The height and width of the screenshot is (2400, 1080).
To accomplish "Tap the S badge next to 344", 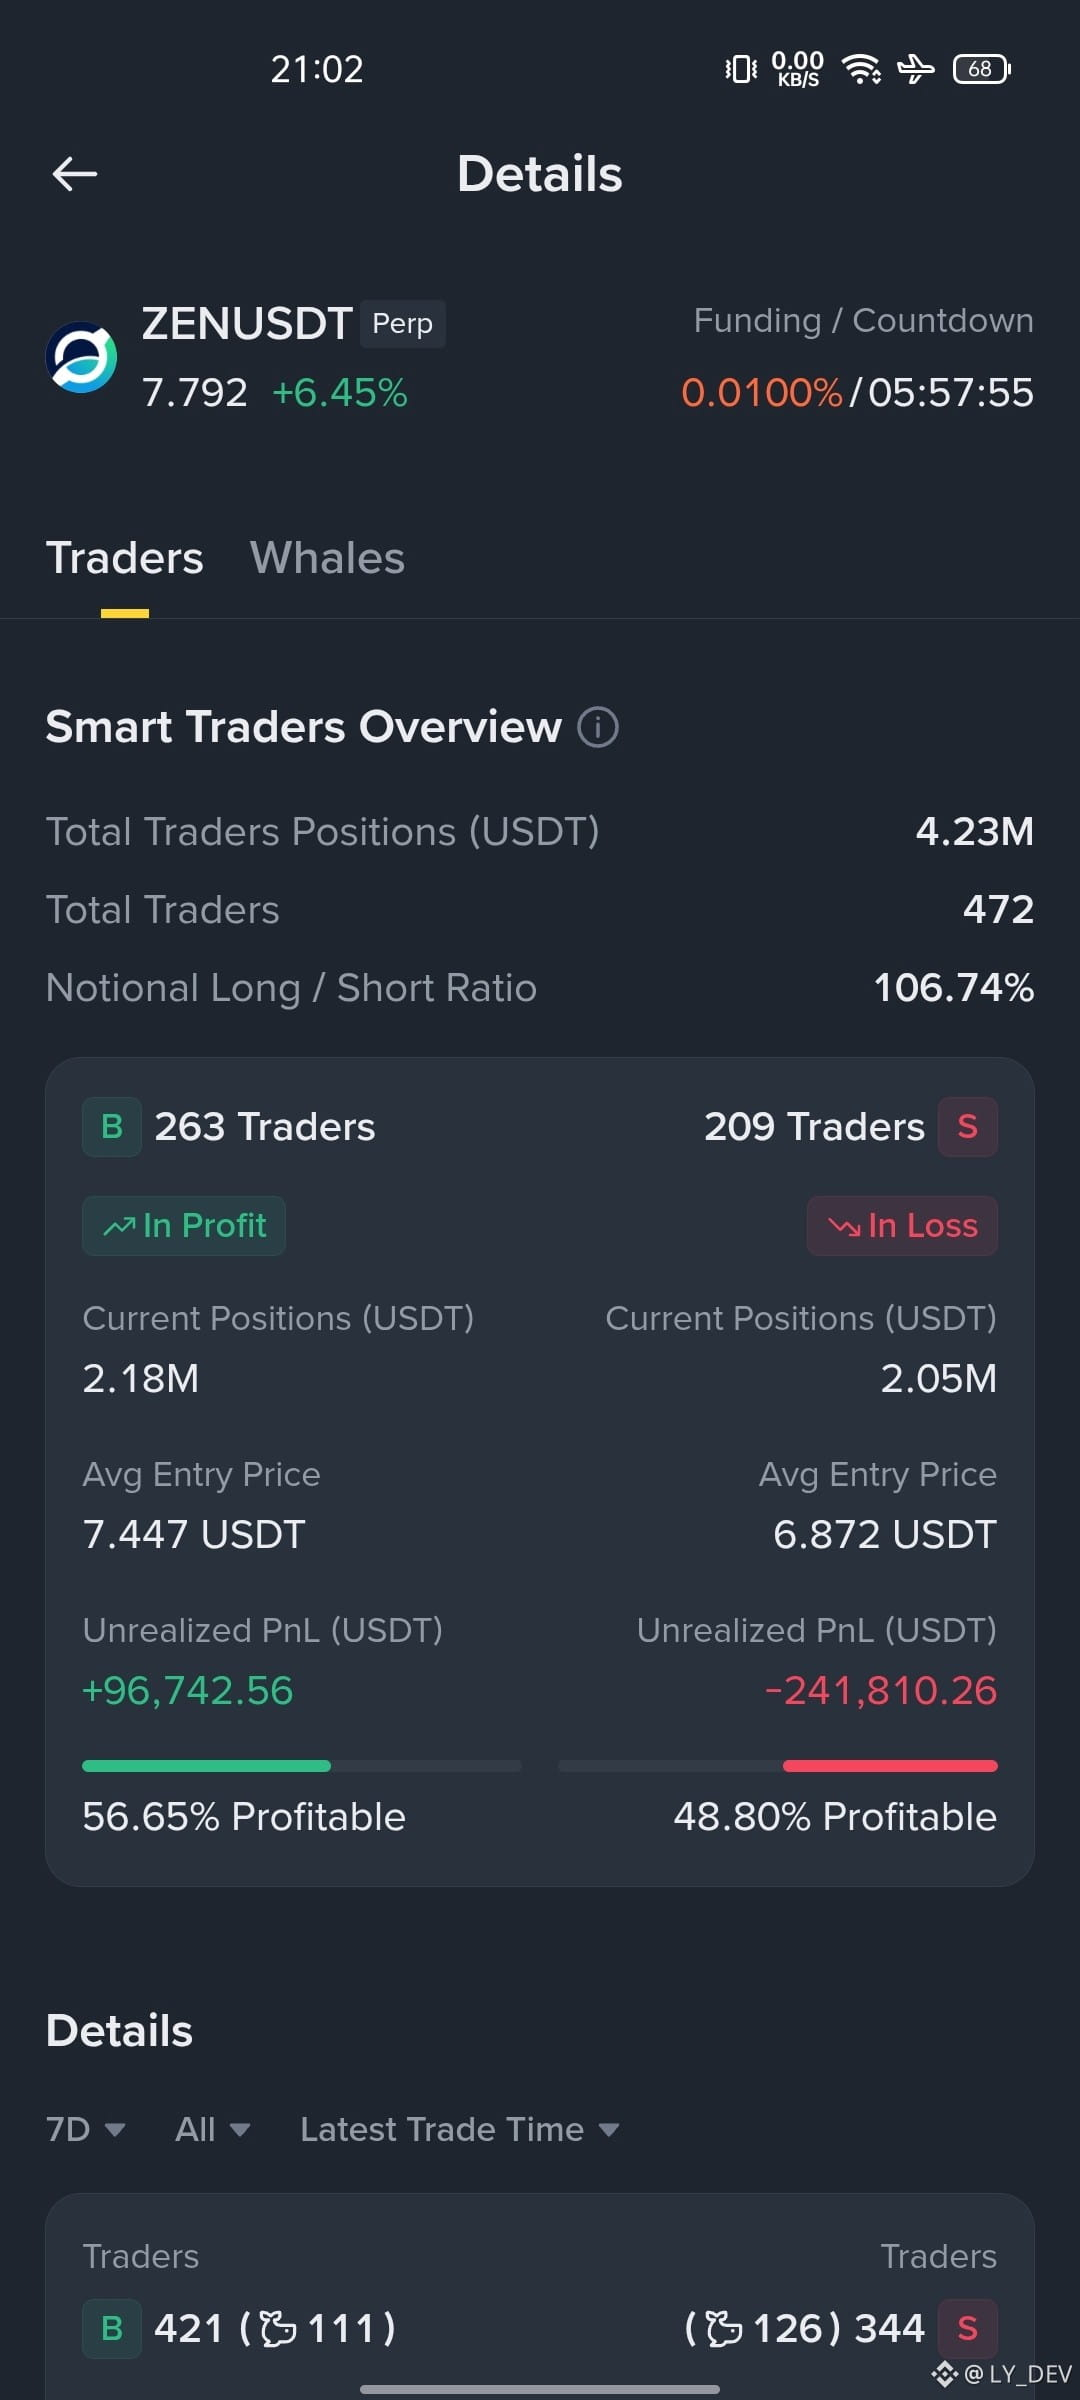I will pyautogui.click(x=968, y=2329).
